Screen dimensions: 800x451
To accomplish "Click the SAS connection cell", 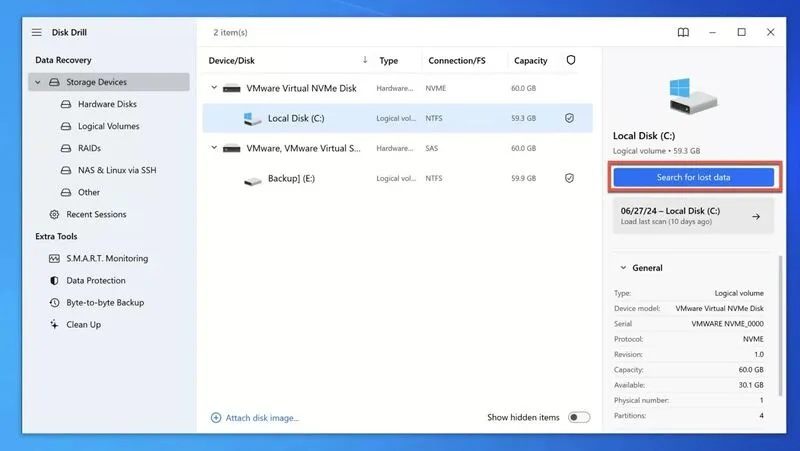I will (x=432, y=148).
